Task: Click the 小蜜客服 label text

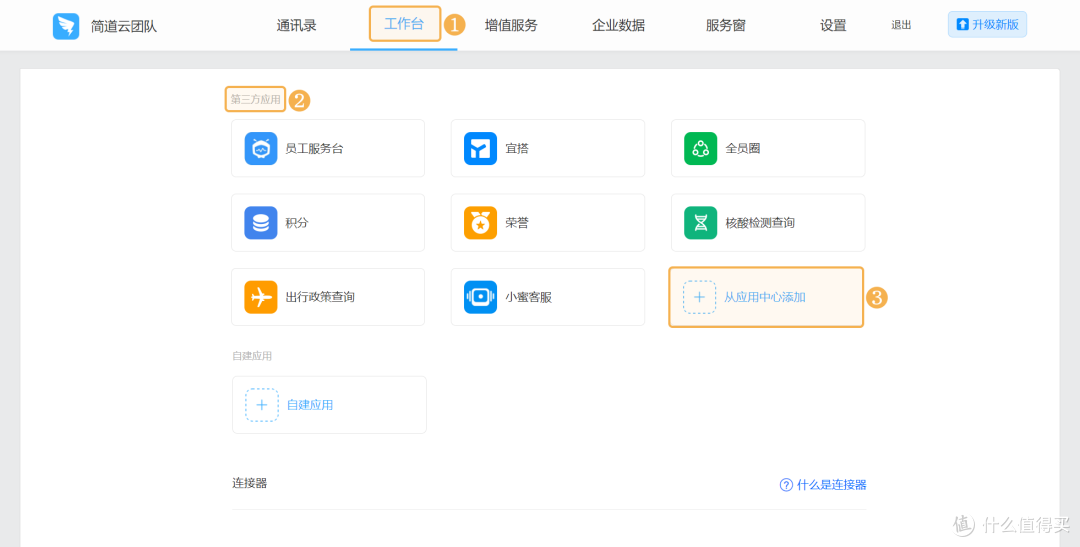Action: [528, 297]
